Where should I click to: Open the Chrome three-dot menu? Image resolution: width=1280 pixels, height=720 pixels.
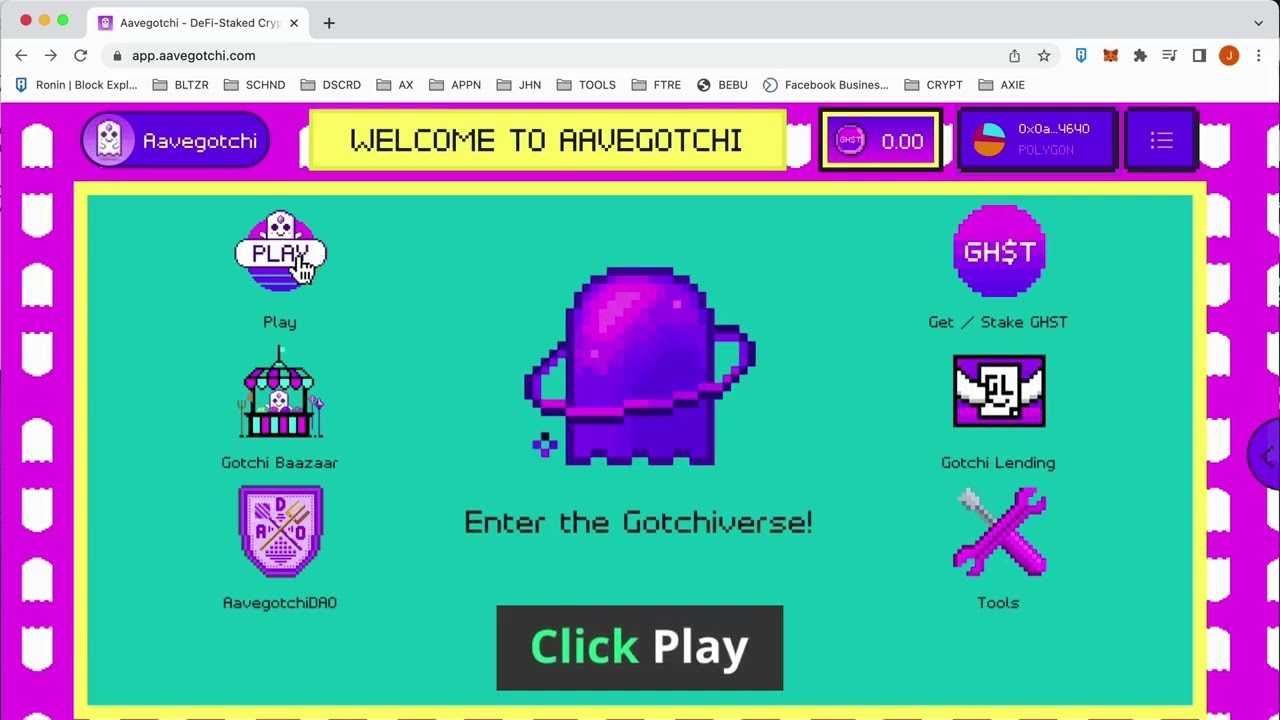click(1259, 56)
